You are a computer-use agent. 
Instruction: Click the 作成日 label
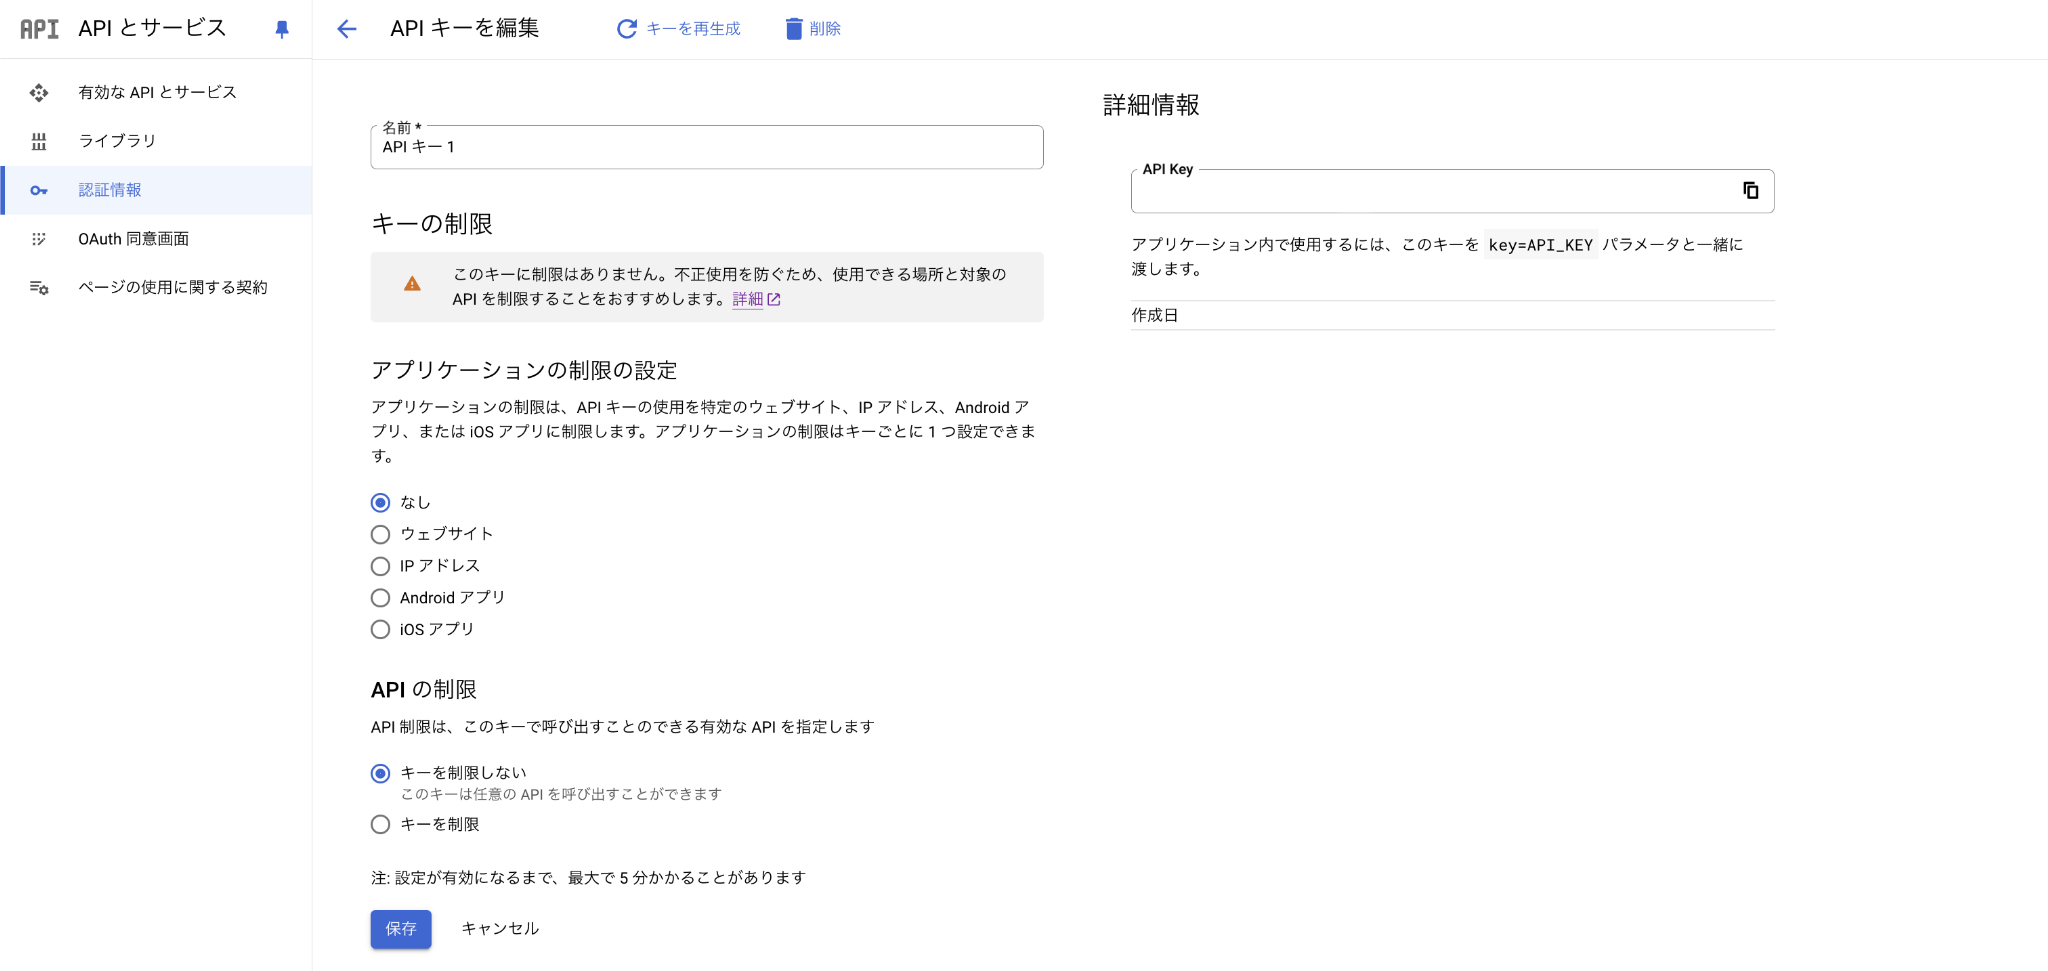click(1155, 315)
